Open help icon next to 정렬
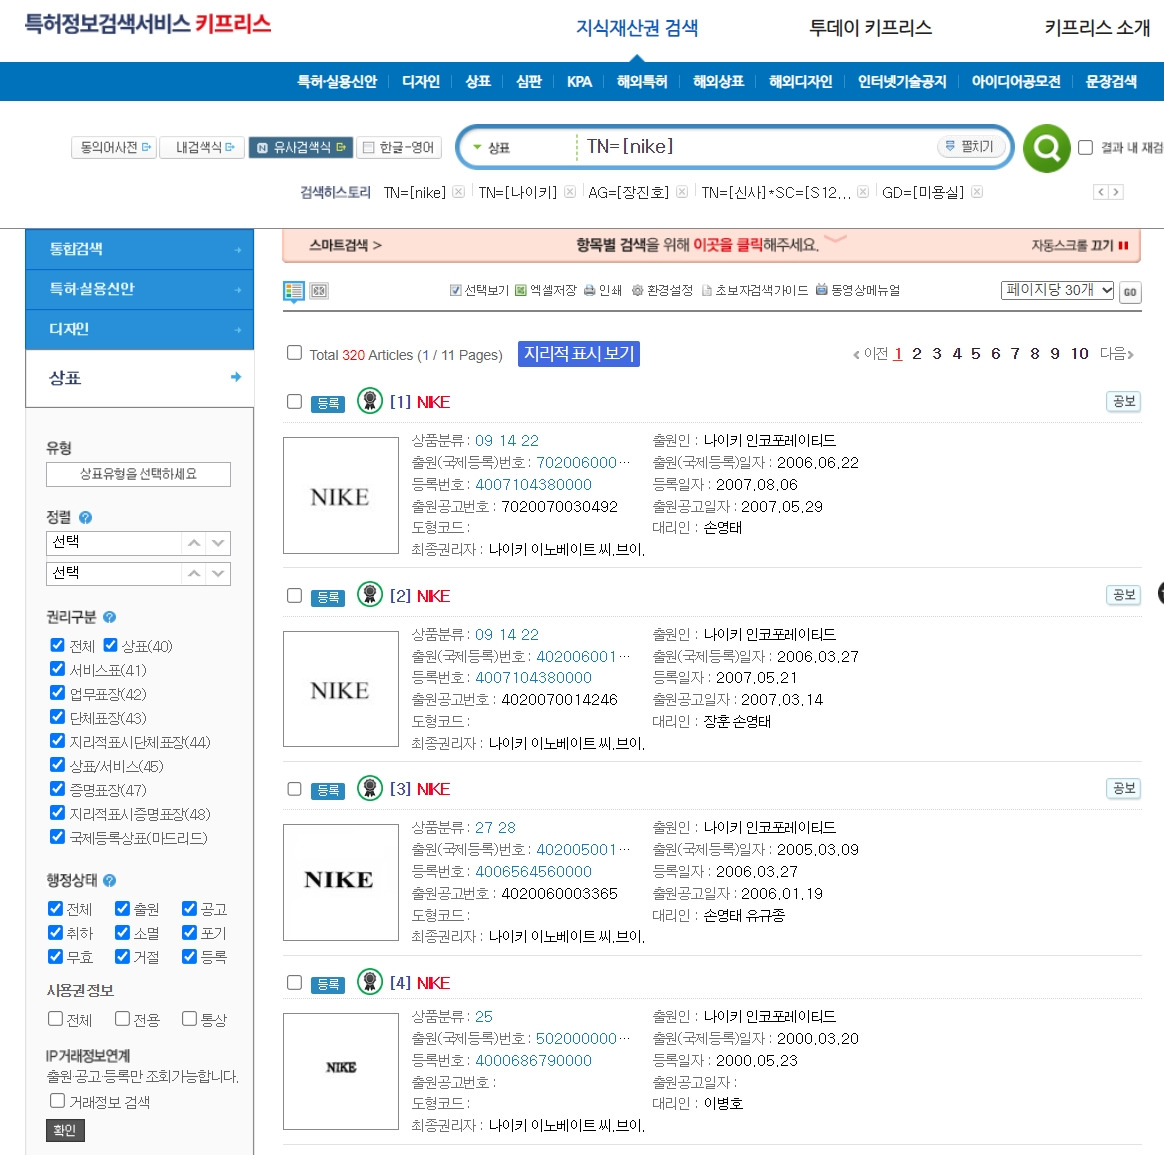This screenshot has height=1155, width=1164. pyautogui.click(x=85, y=517)
